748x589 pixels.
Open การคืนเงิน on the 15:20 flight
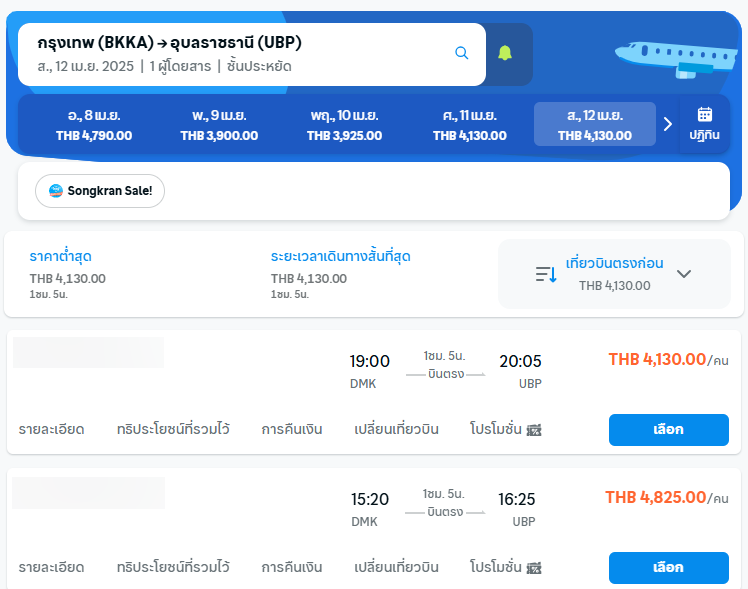(x=292, y=567)
